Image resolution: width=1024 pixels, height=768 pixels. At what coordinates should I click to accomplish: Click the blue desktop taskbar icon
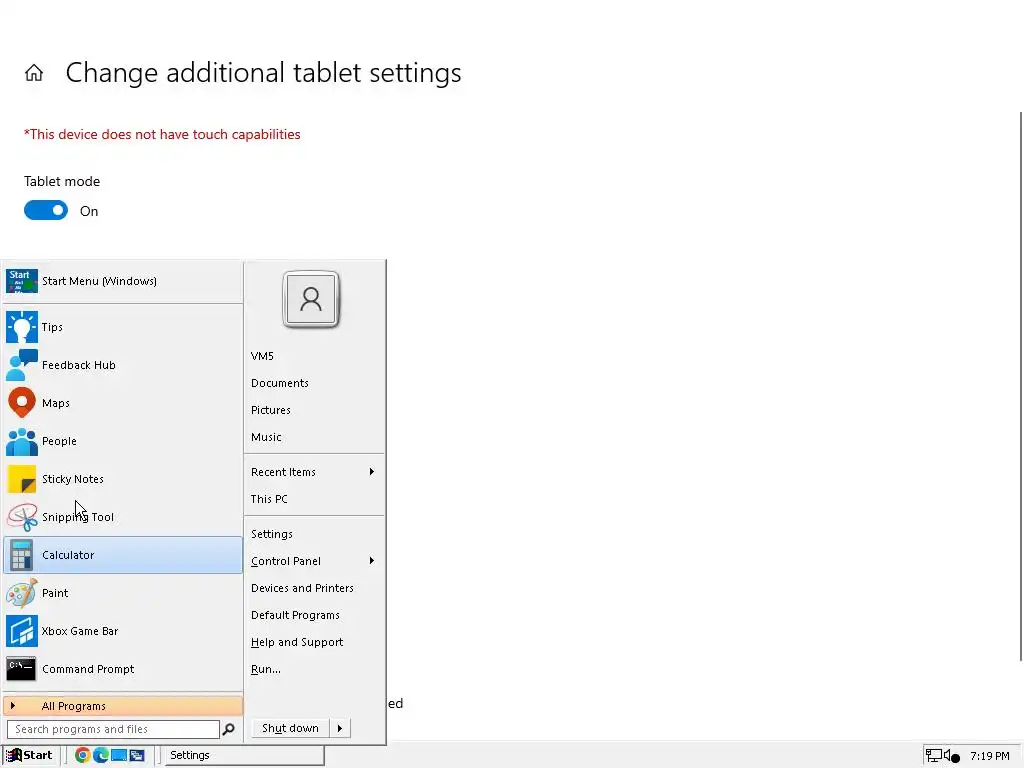coord(119,755)
